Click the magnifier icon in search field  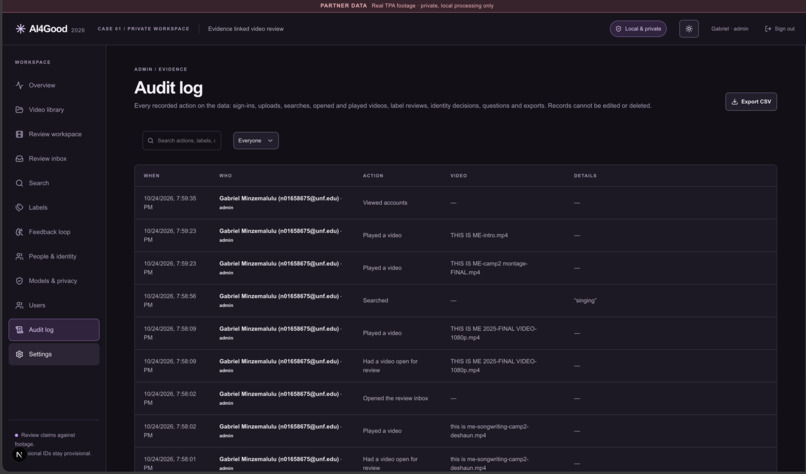tap(151, 140)
